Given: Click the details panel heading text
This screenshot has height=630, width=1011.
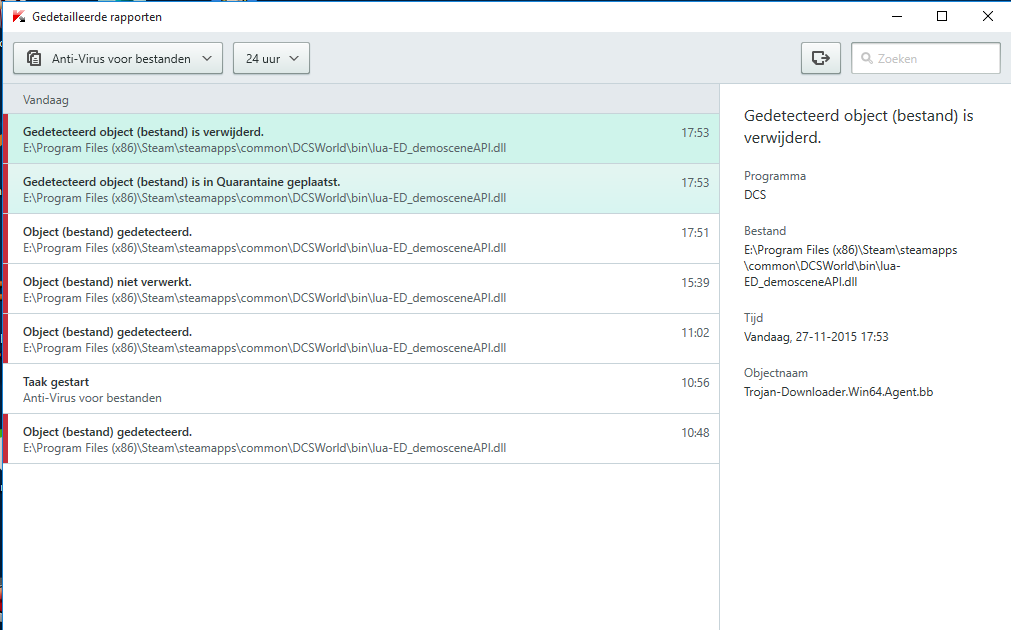Looking at the screenshot, I should pos(859,126).
